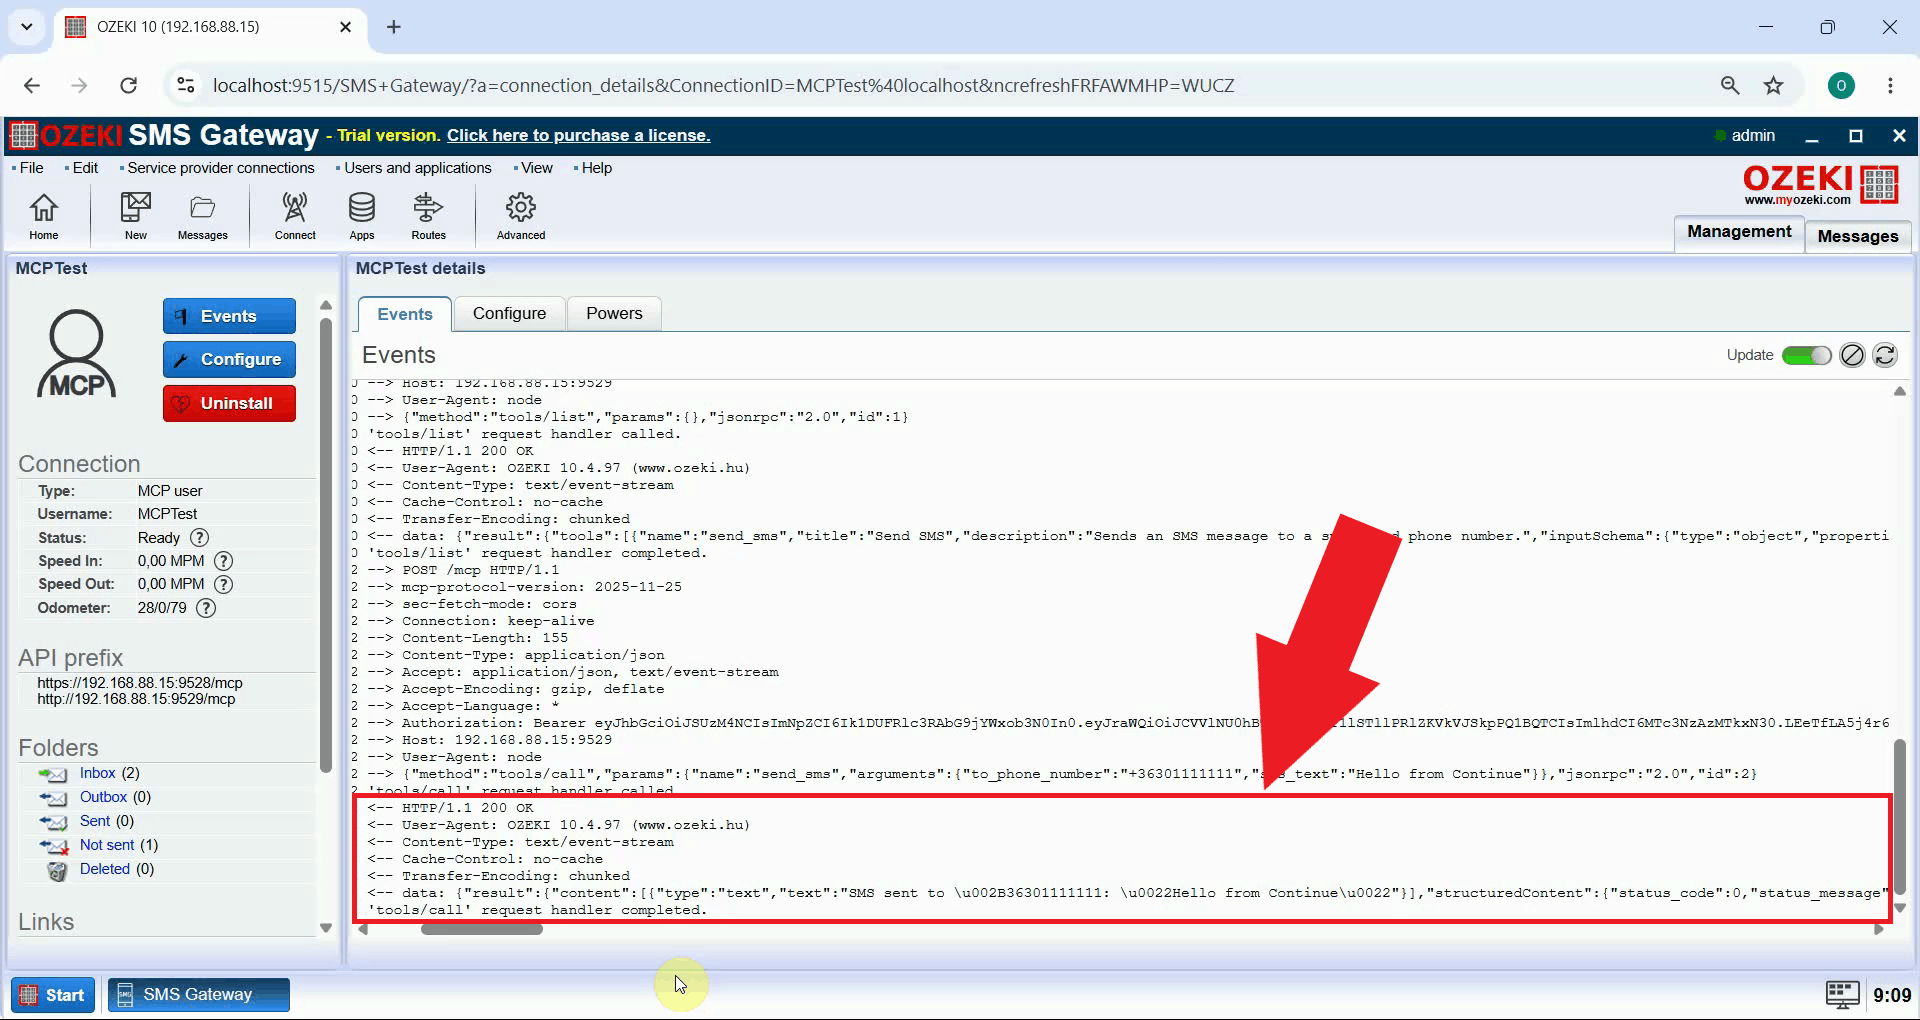Click the Not sent folder envelope icon
Viewport: 1920px width, 1020px height.
click(53, 846)
